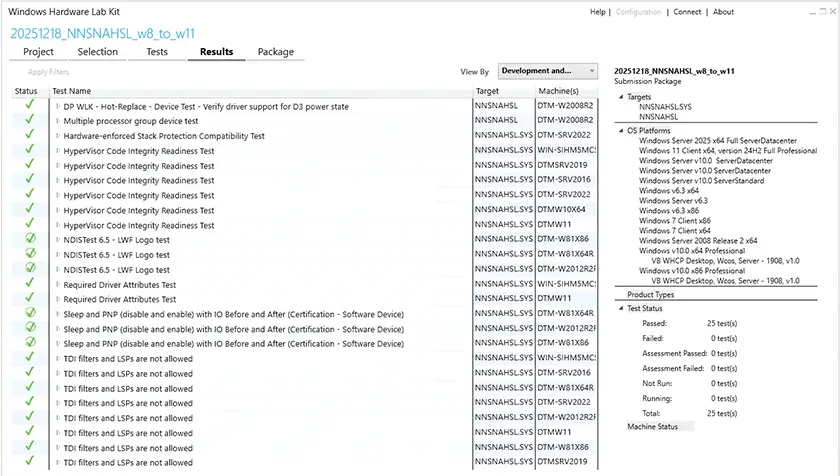Viewport: 840px width, 476px height.
Task: Open the Tests tab
Action: (x=157, y=52)
